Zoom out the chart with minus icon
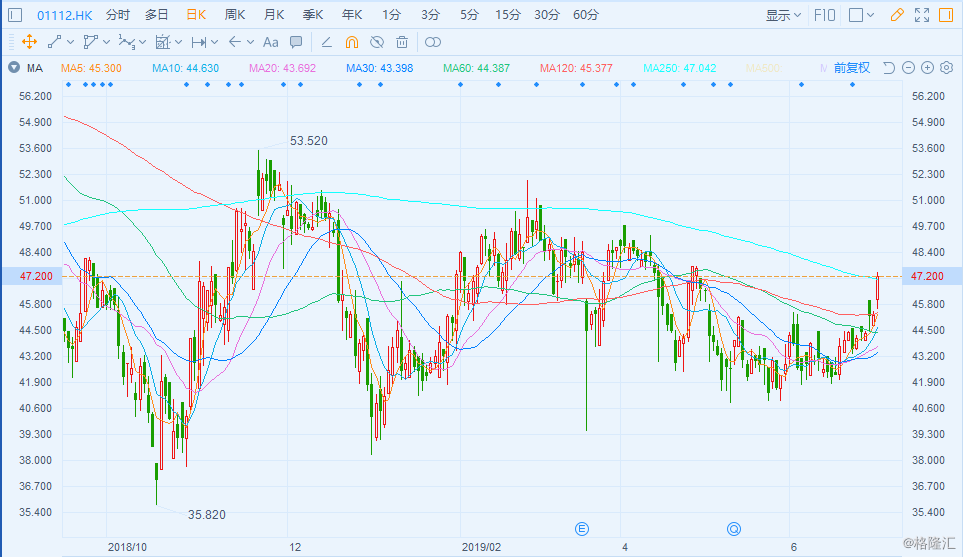 pyautogui.click(x=908, y=68)
